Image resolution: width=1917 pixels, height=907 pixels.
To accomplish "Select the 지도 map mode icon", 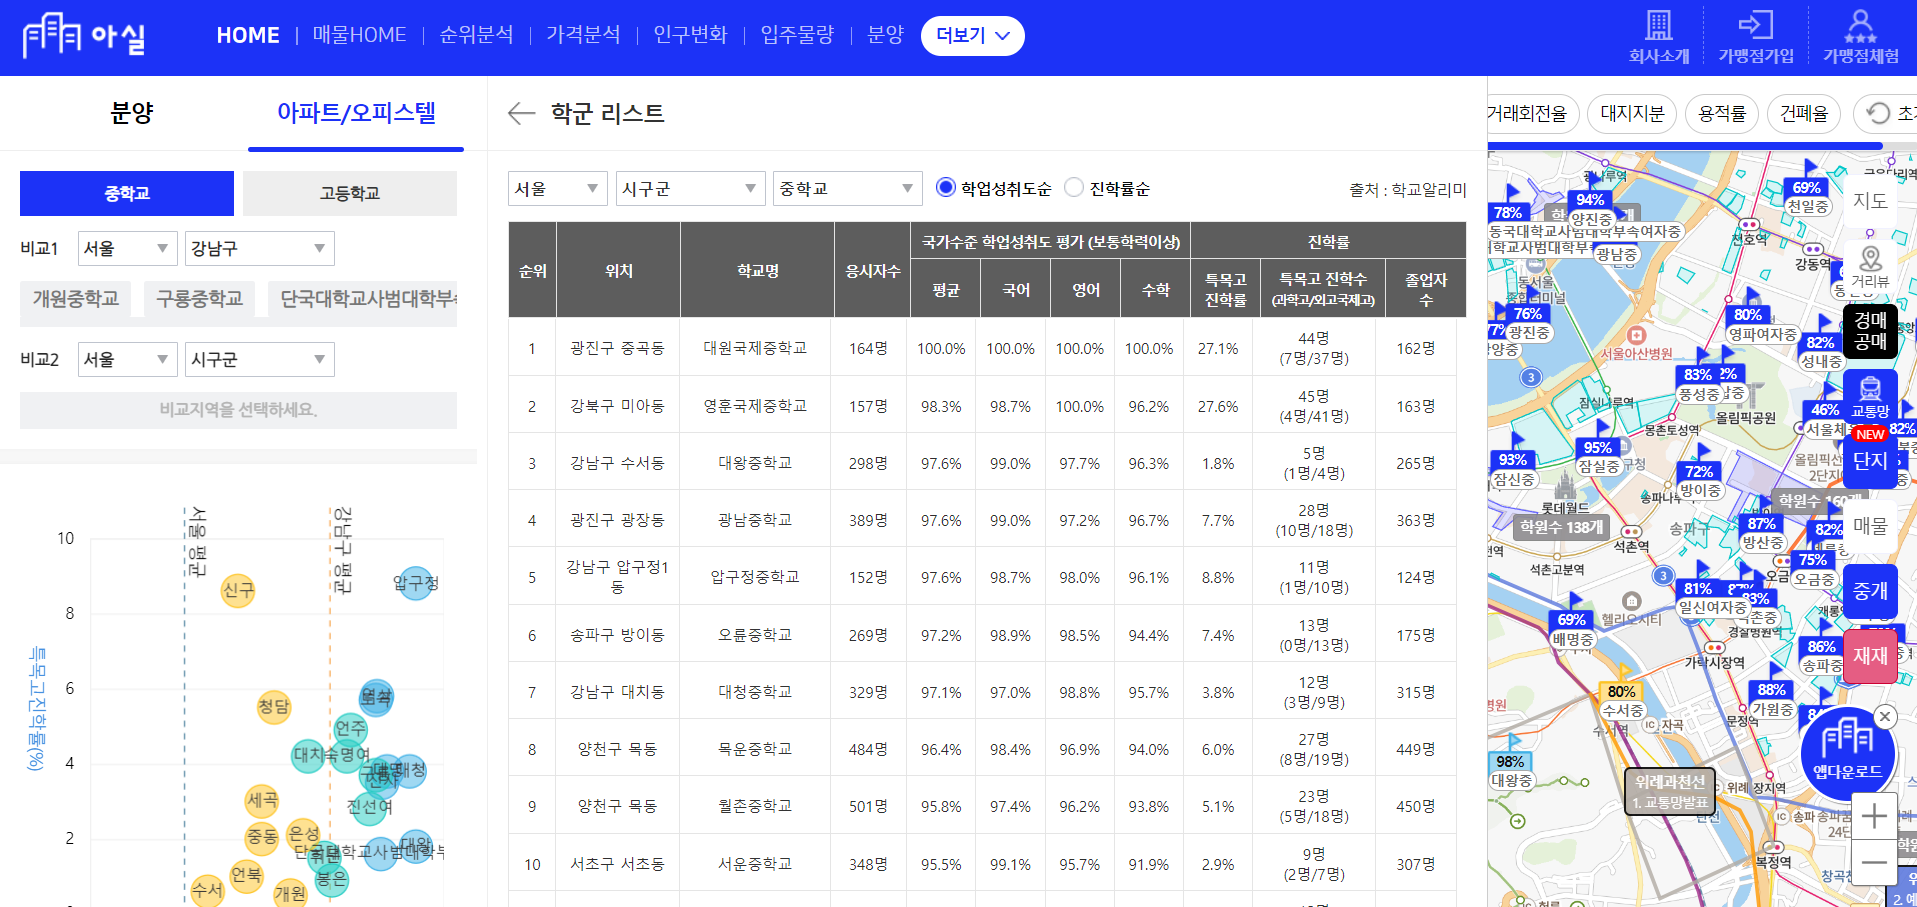I will click(x=1870, y=200).
